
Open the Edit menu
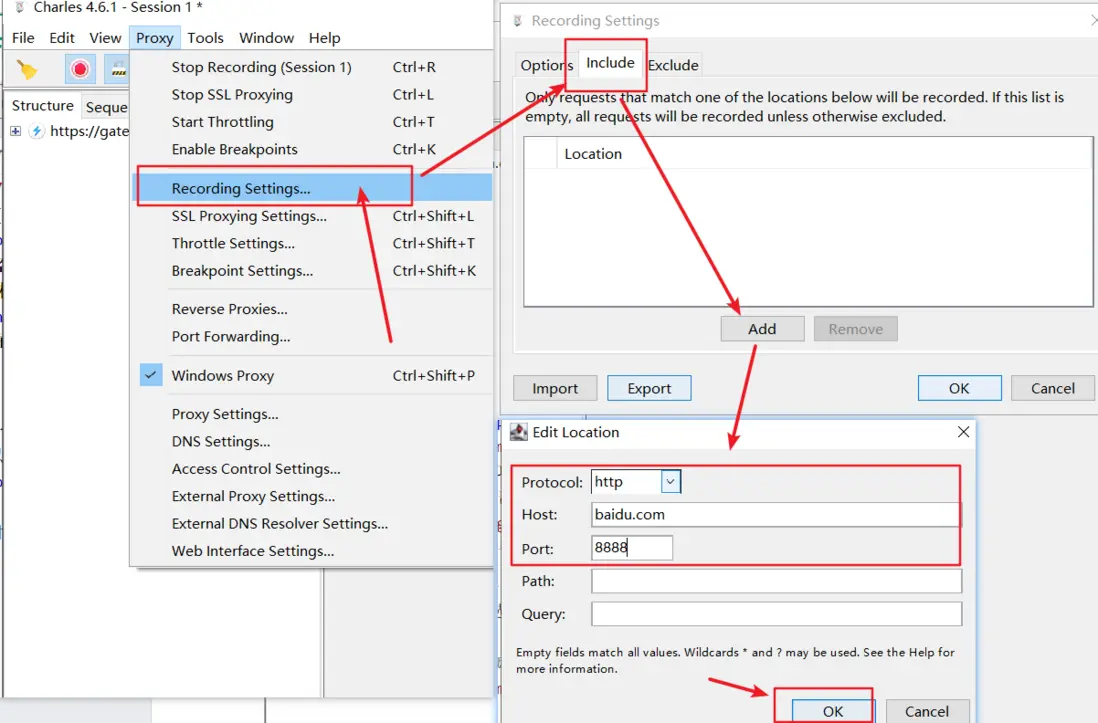[62, 38]
